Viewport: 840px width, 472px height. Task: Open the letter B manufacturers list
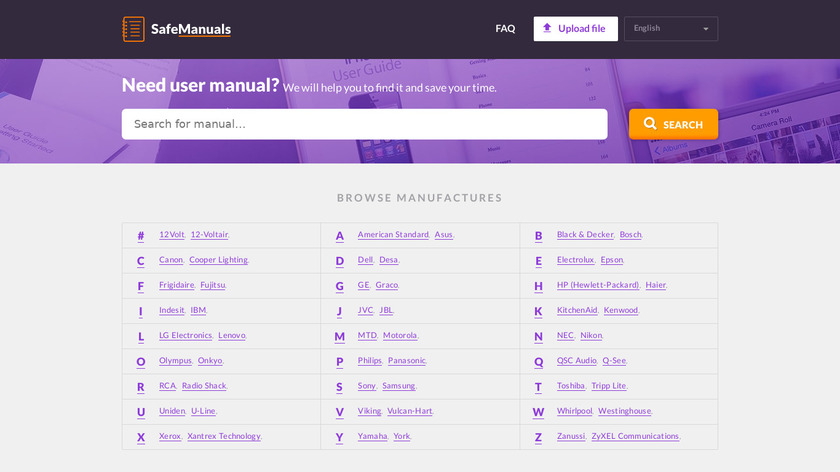point(538,236)
